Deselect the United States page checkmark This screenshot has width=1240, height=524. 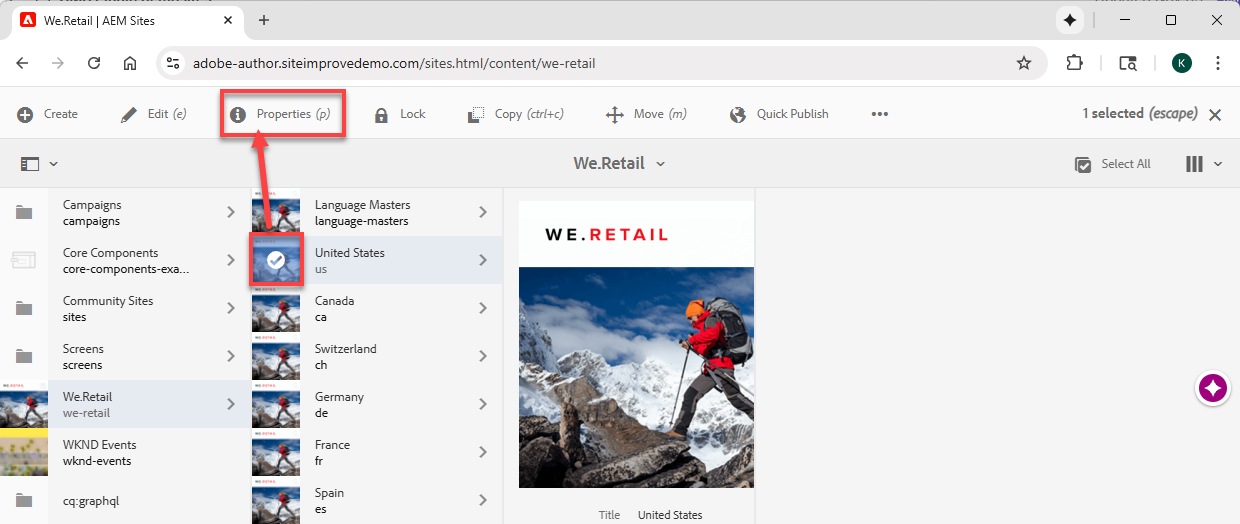tap(276, 260)
